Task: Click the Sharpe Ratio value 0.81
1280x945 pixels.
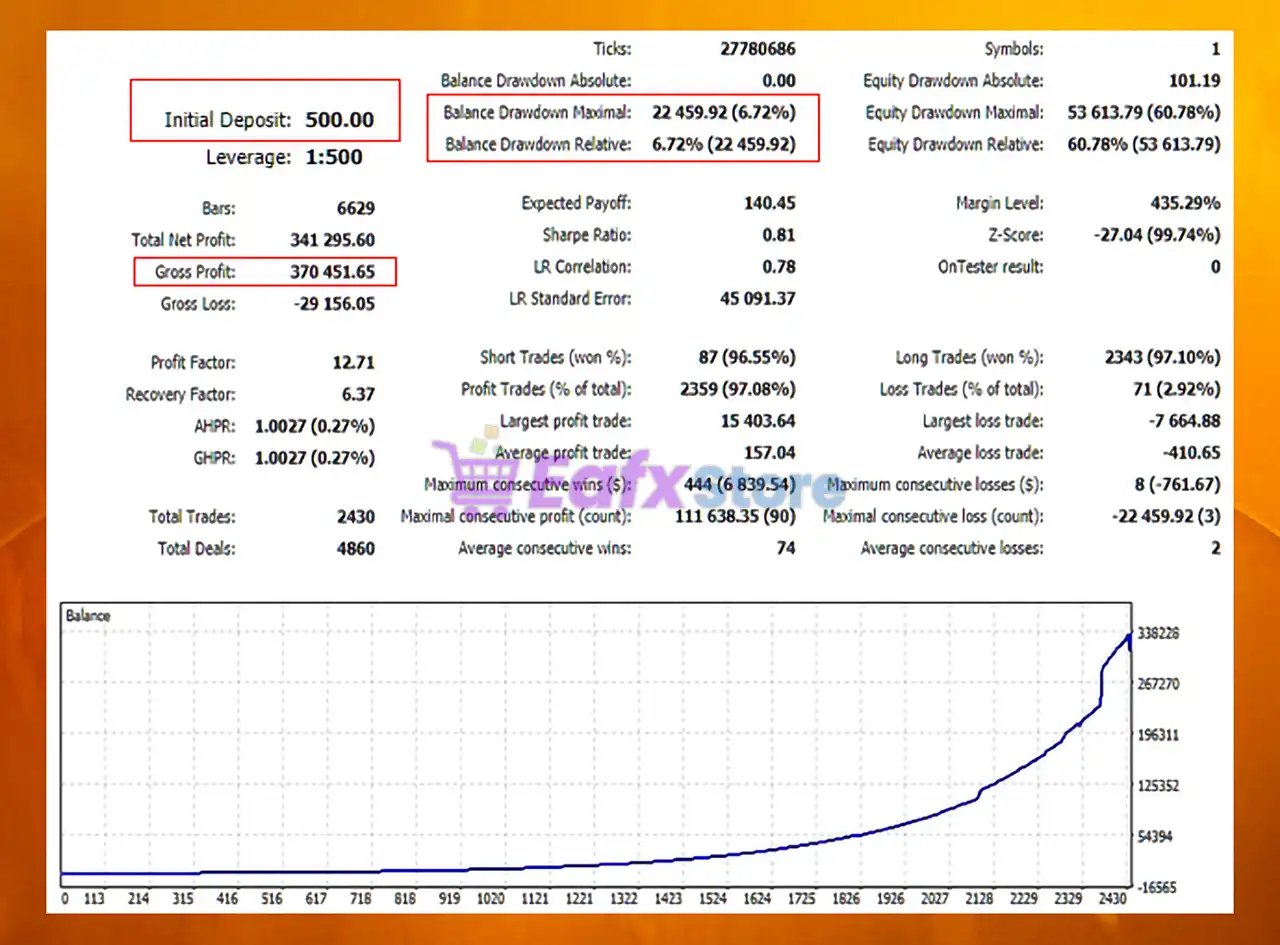Action: [779, 235]
